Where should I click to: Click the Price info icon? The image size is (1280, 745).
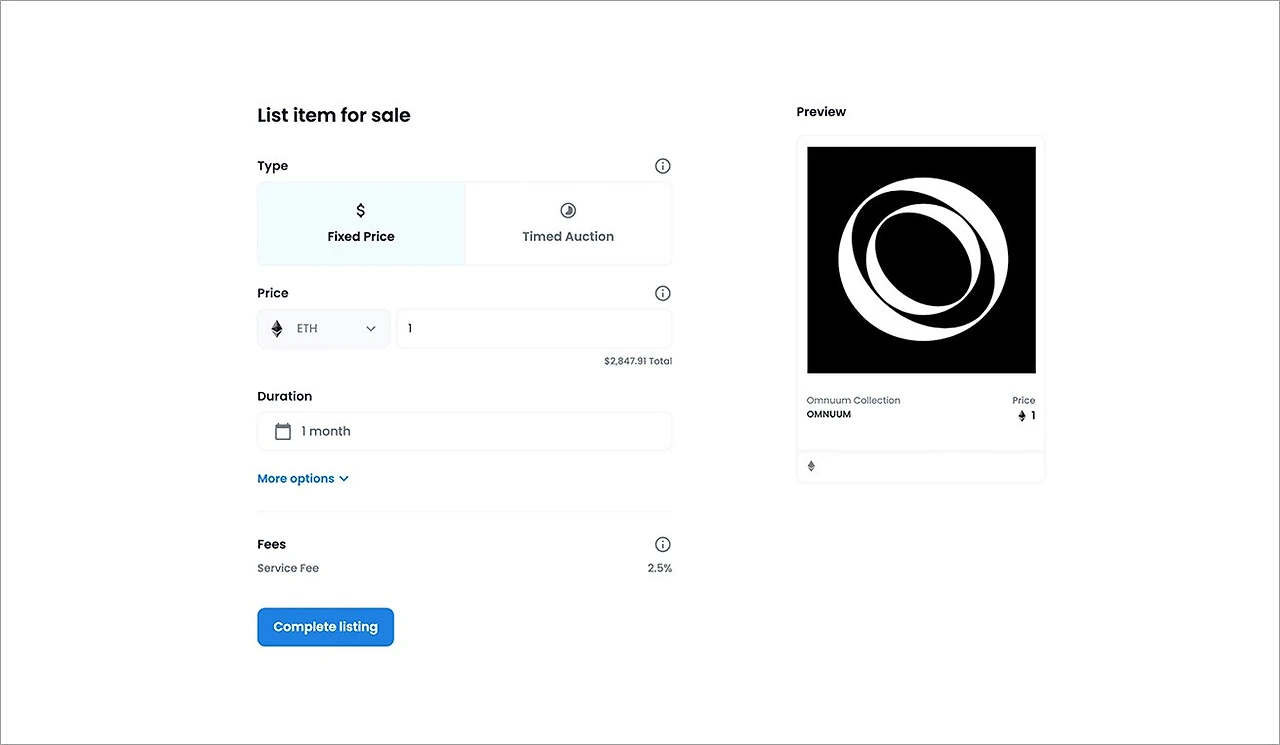pos(662,293)
